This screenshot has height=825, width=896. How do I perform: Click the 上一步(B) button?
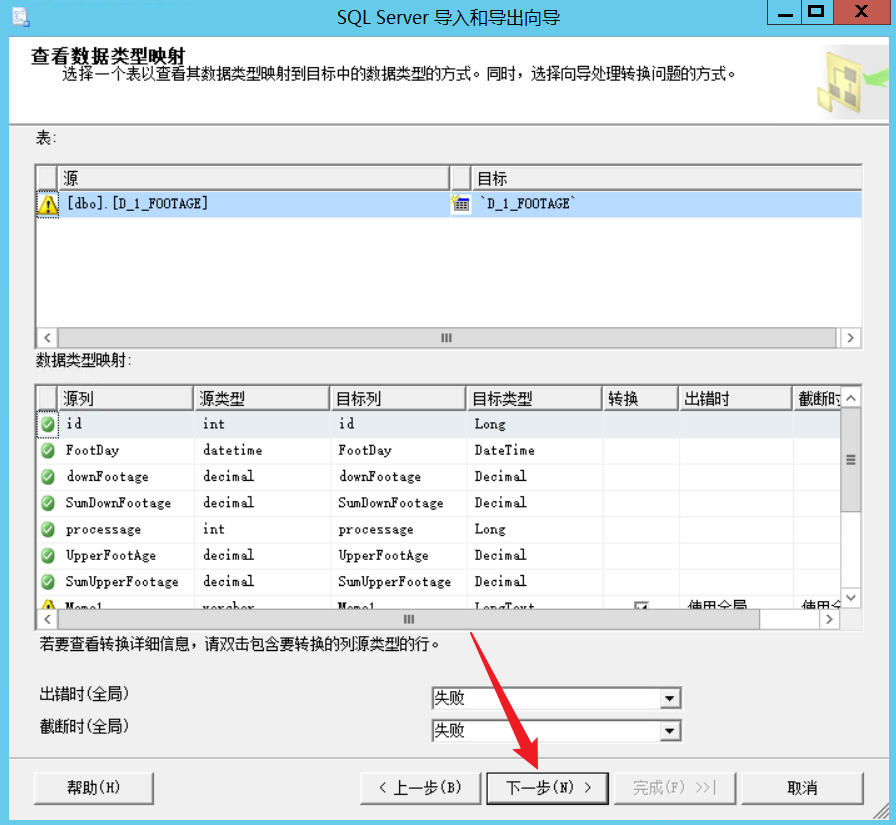tap(419, 787)
